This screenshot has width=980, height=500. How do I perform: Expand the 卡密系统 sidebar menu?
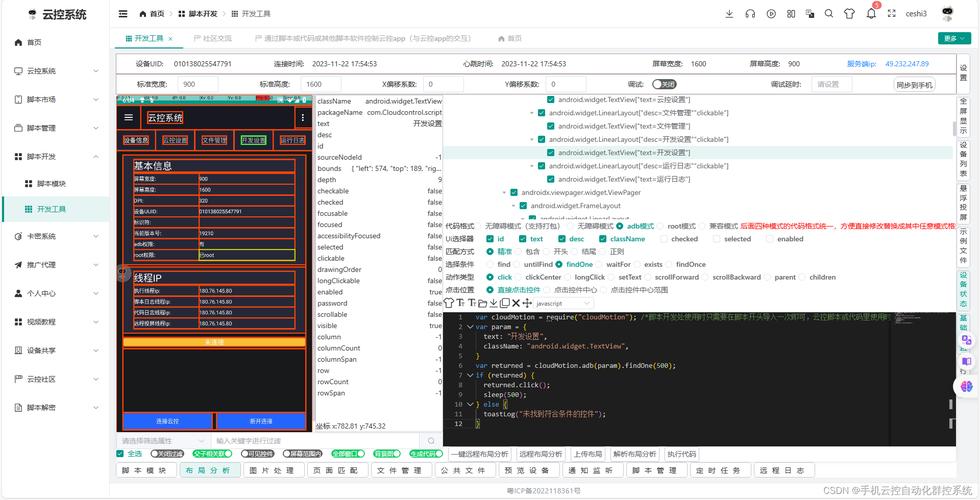[x=55, y=236]
